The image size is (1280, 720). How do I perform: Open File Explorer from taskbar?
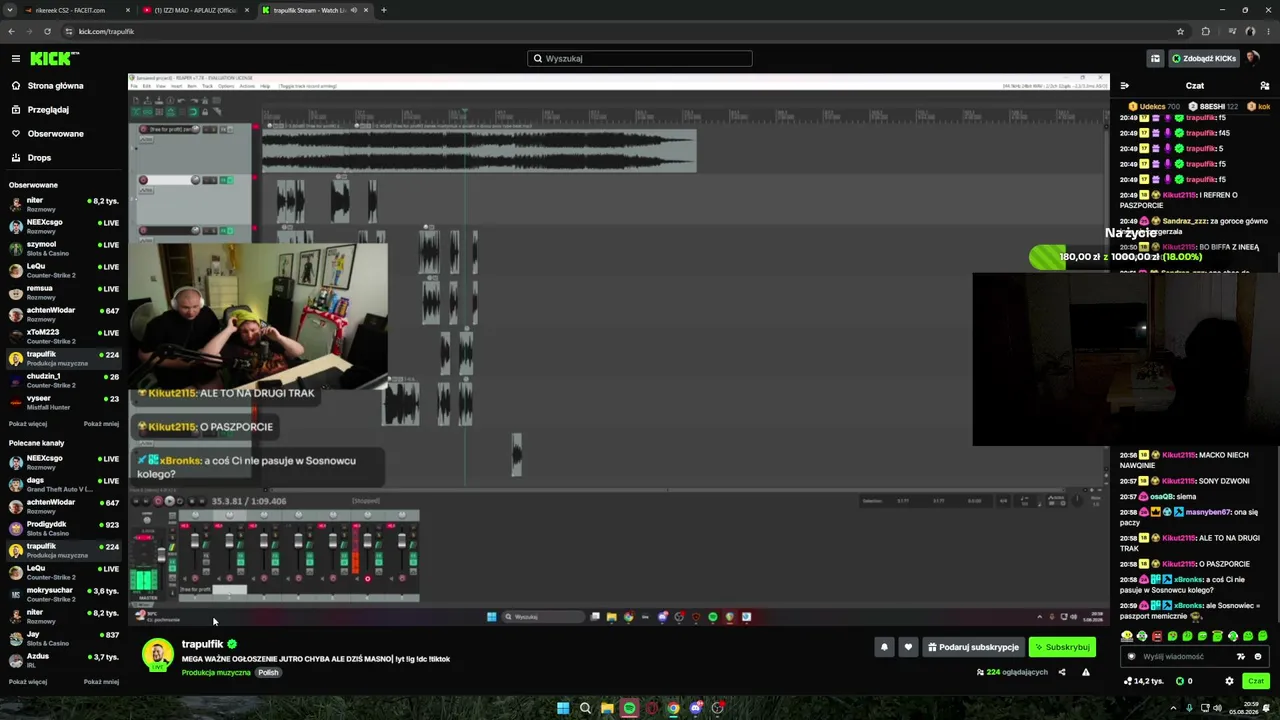click(607, 708)
